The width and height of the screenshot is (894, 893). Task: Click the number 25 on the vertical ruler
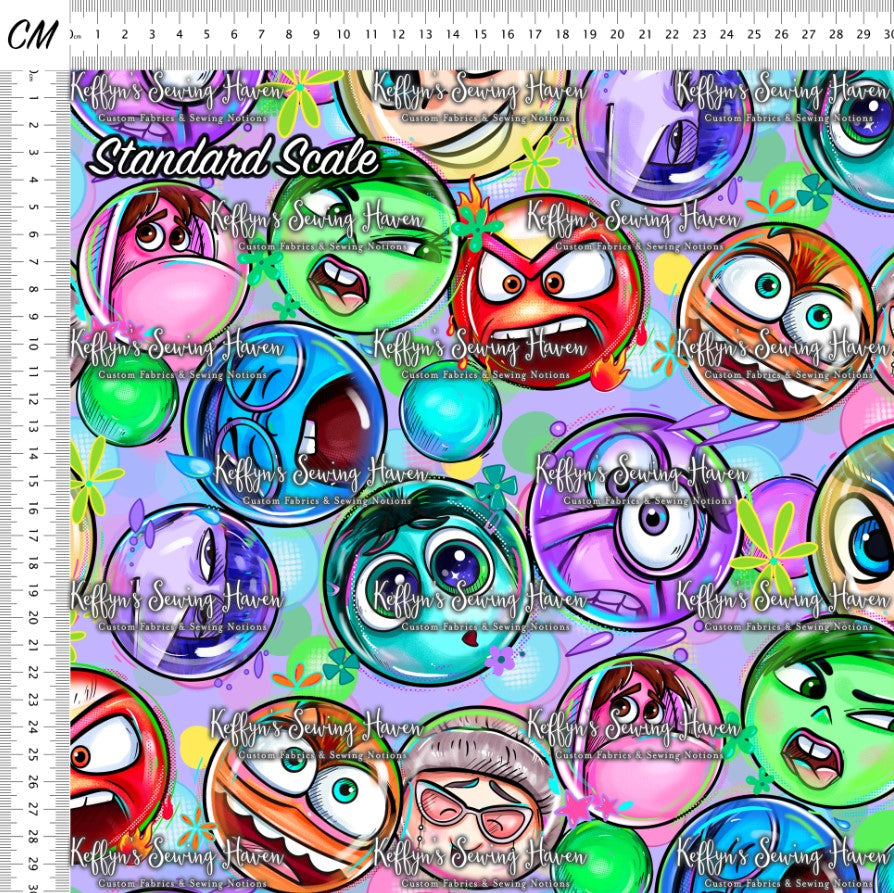[x=33, y=754]
